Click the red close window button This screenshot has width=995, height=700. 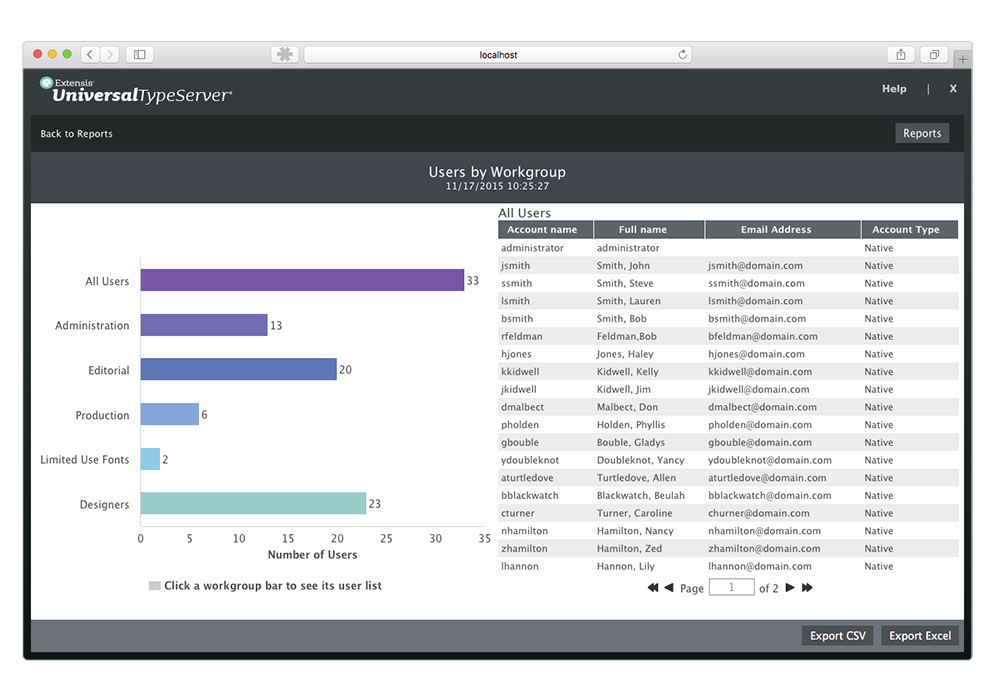[x=37, y=55]
